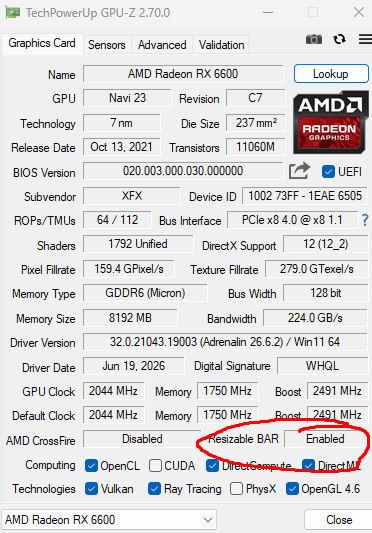Toggle the UEFI checkbox

tap(328, 172)
